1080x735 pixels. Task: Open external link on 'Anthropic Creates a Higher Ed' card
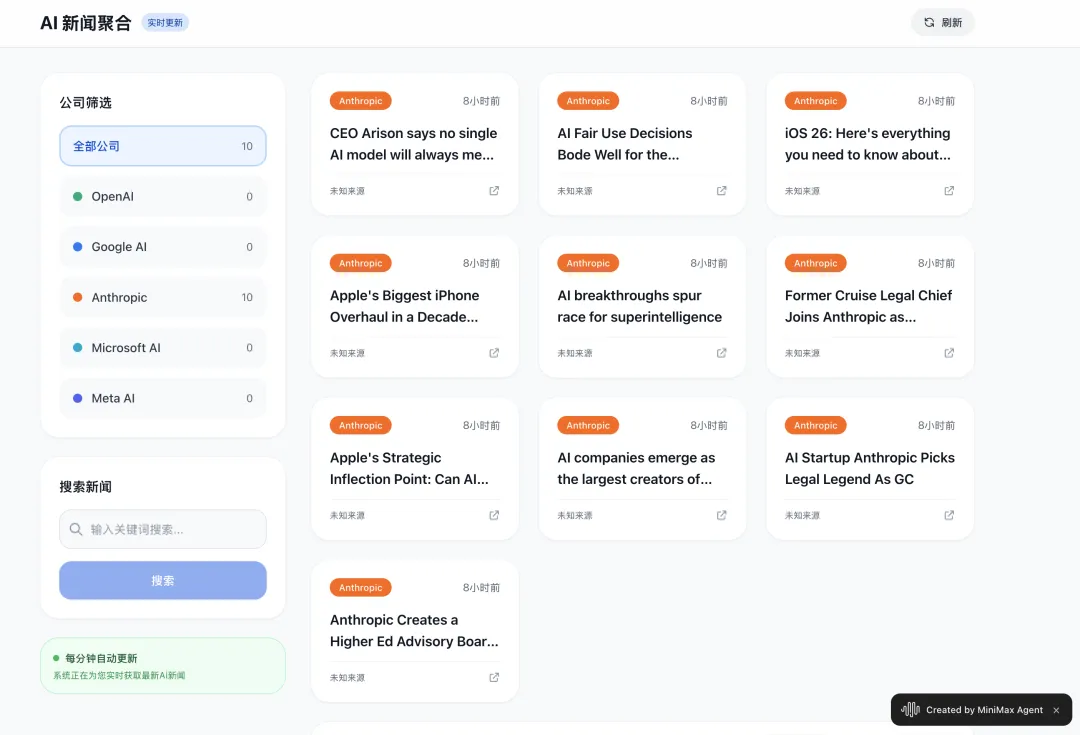494,677
